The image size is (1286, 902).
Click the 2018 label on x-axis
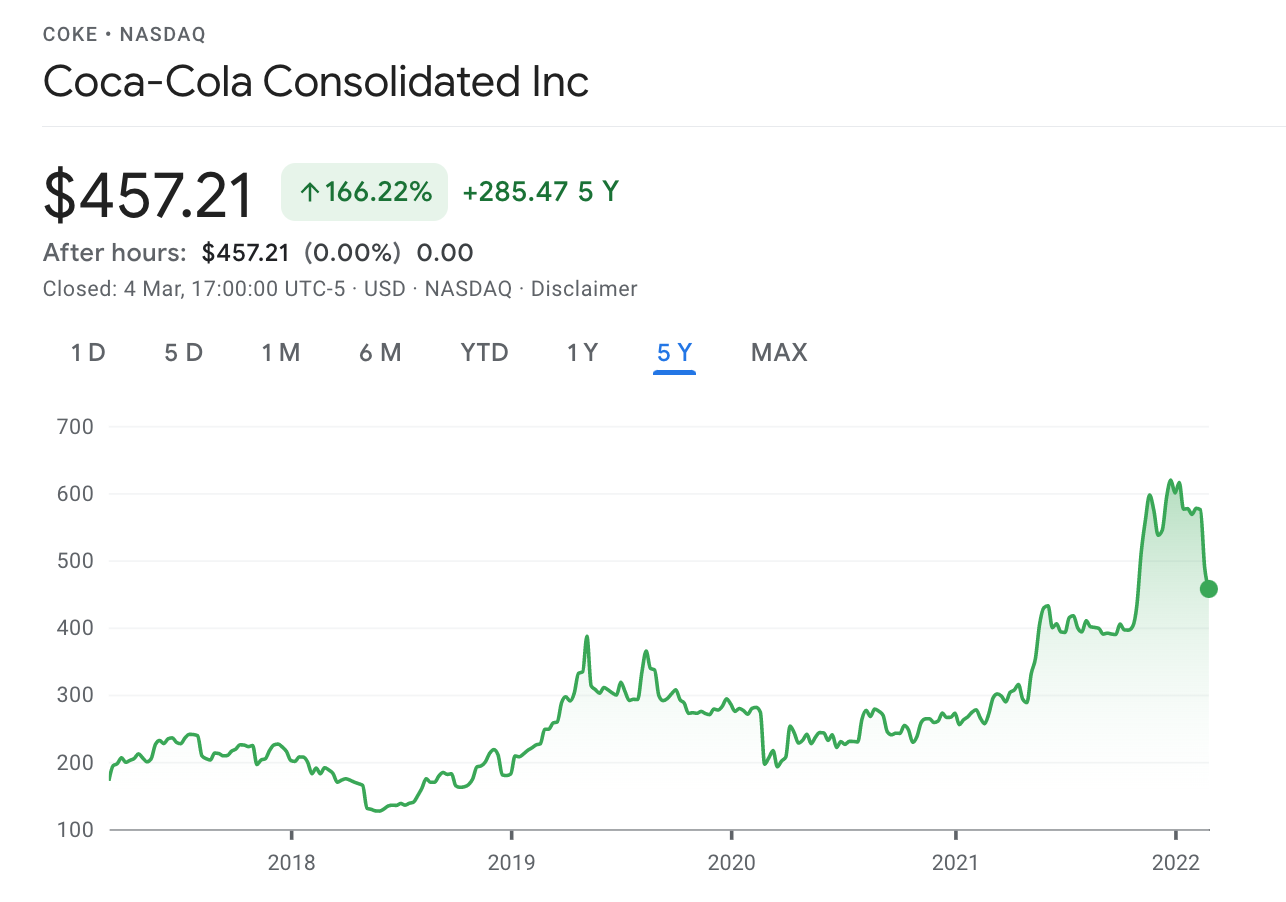pos(291,863)
